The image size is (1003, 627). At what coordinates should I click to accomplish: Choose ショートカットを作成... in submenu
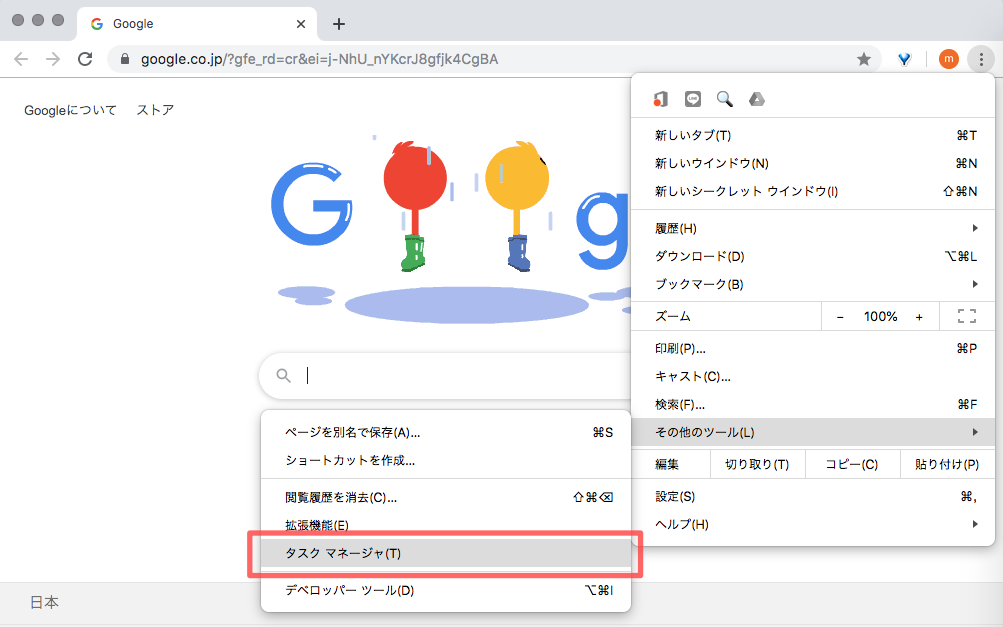coord(446,461)
